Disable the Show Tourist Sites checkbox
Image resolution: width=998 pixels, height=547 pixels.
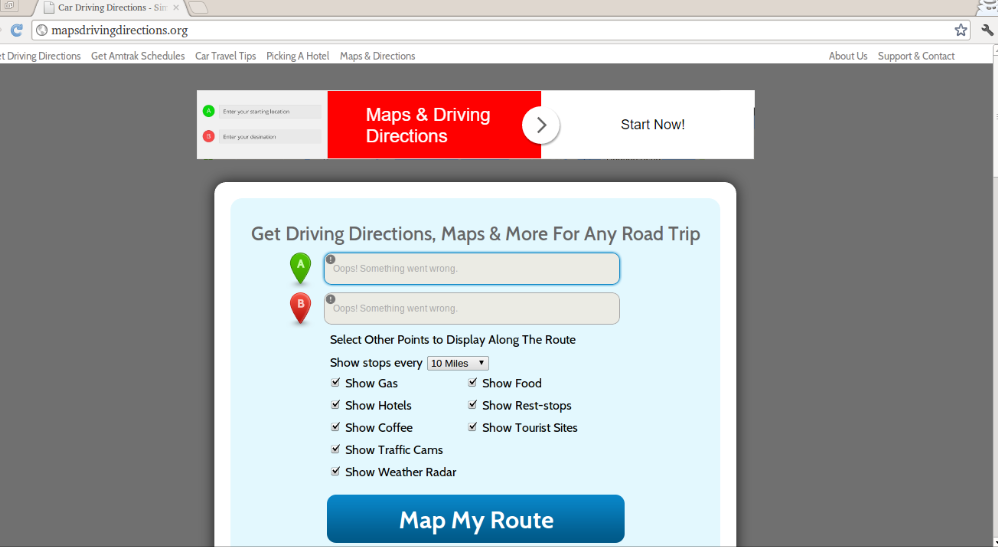pos(472,427)
